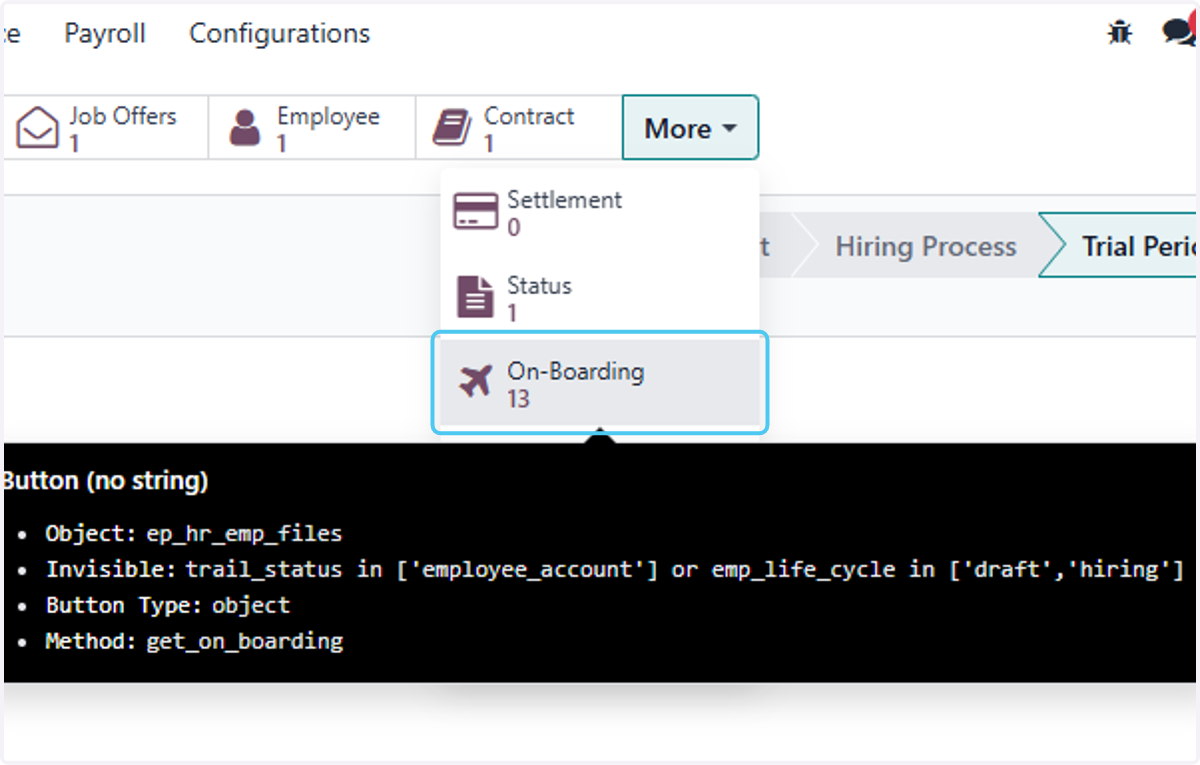Click the Status document icon
This screenshot has height=765, width=1200.
[476, 298]
